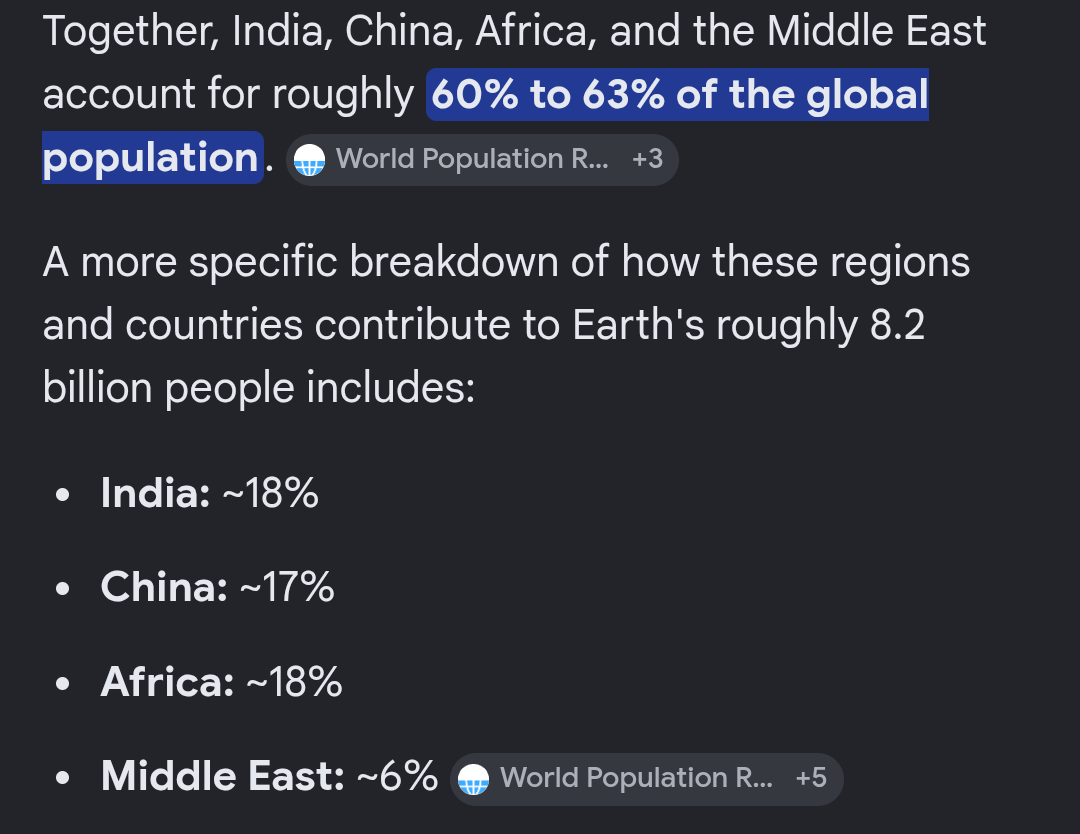Click 'billion people includes:' text line
1080x834 pixels.
pyautogui.click(x=259, y=388)
